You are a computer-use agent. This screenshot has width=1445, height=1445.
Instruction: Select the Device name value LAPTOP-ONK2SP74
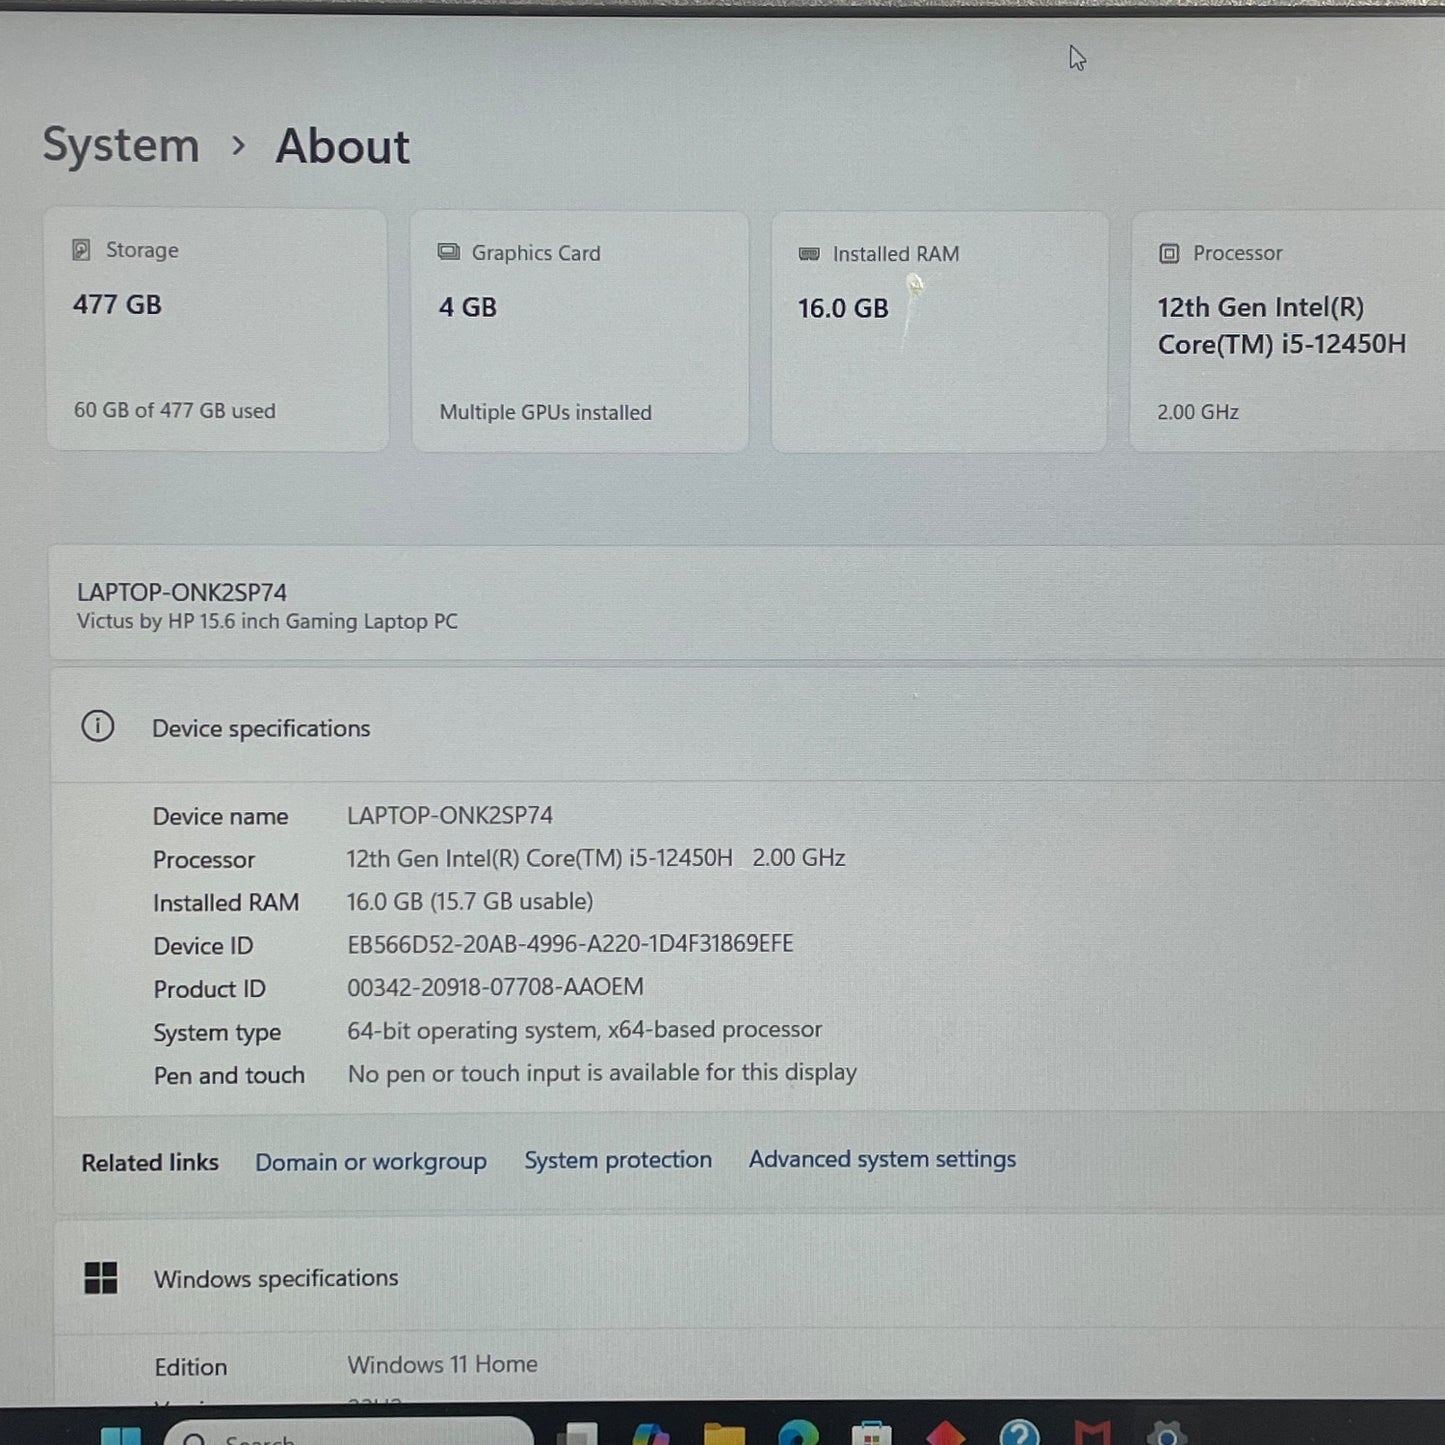click(x=450, y=815)
